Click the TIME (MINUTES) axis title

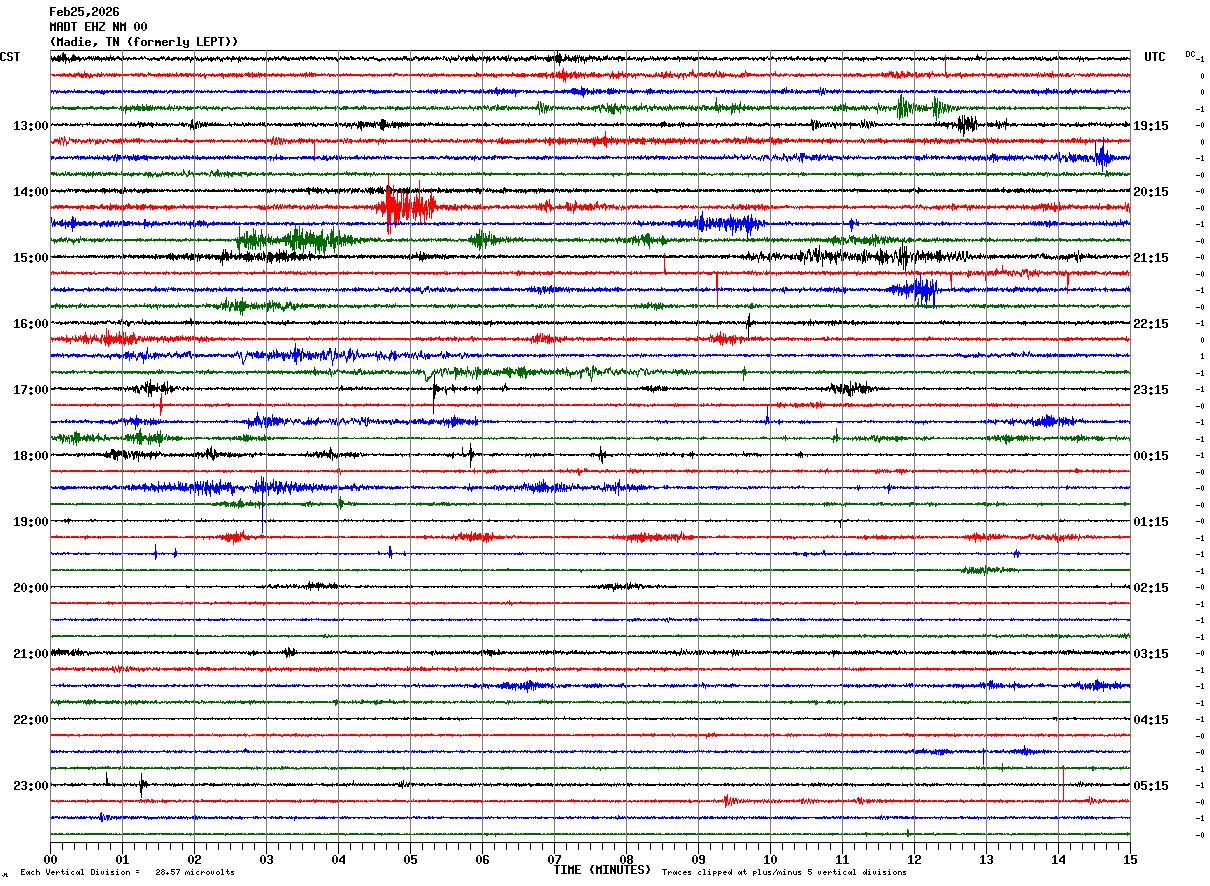602,870
